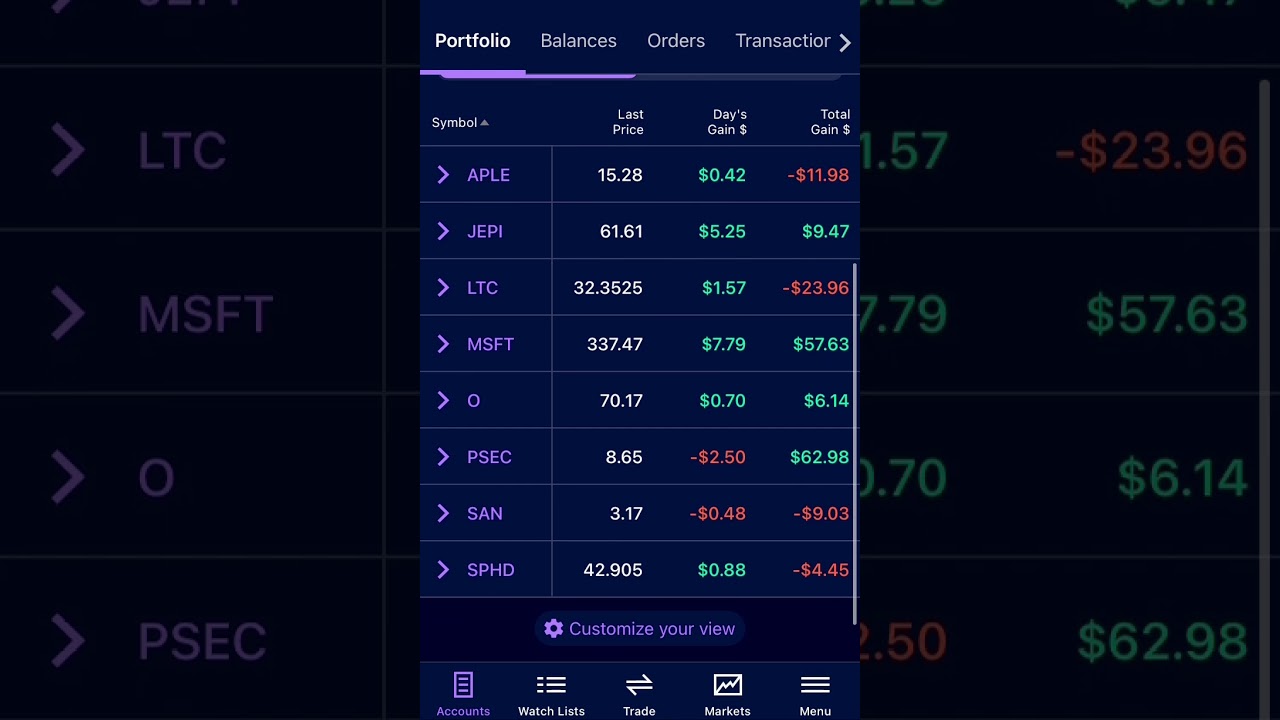Click the MSFT last price 337.47
Viewport: 1280px width, 720px height.
click(x=615, y=344)
